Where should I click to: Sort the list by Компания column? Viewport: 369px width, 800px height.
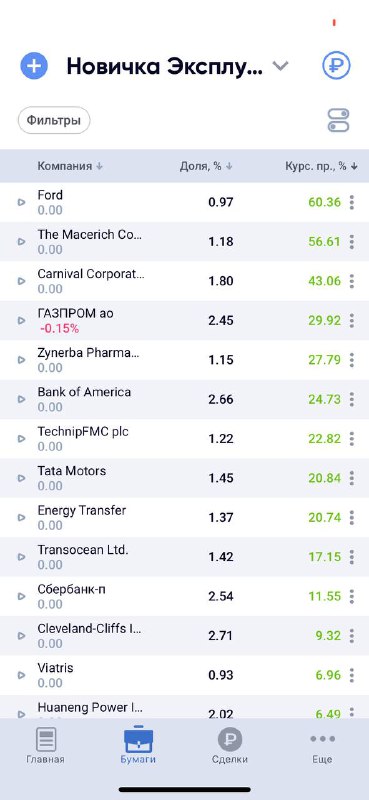pyautogui.click(x=70, y=166)
